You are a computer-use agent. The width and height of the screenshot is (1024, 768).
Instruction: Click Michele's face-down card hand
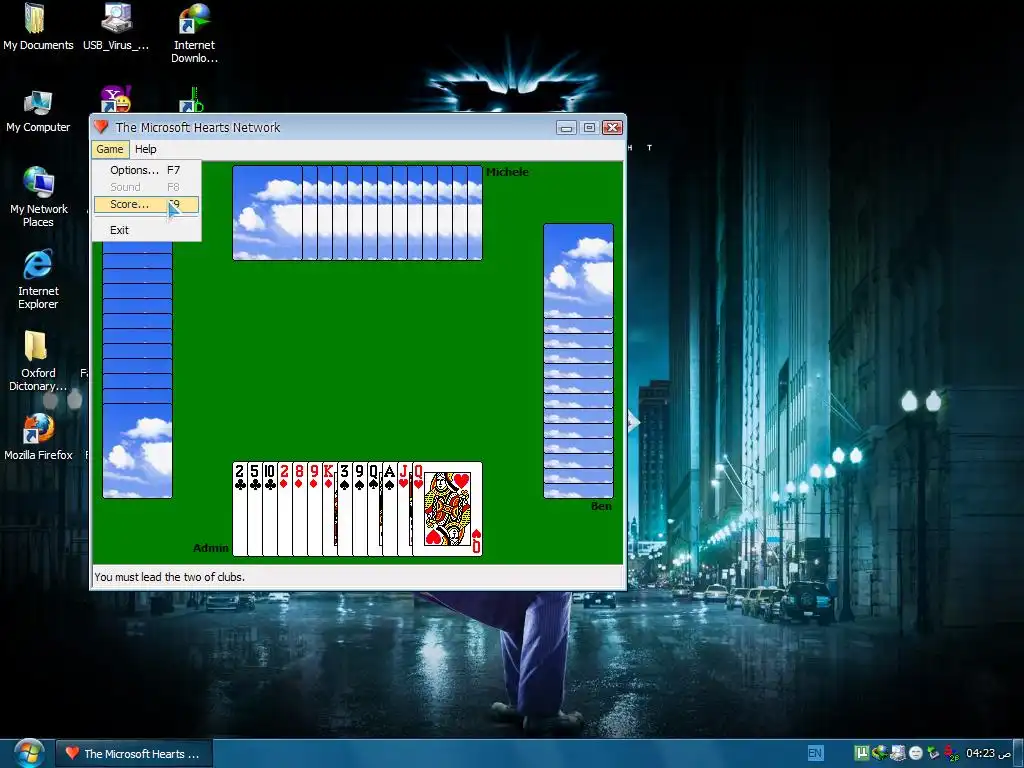(357, 213)
